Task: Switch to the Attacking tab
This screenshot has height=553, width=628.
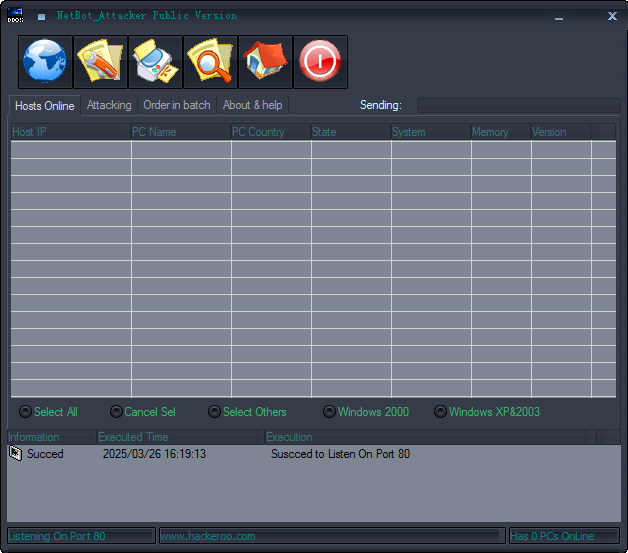Action: 109,105
